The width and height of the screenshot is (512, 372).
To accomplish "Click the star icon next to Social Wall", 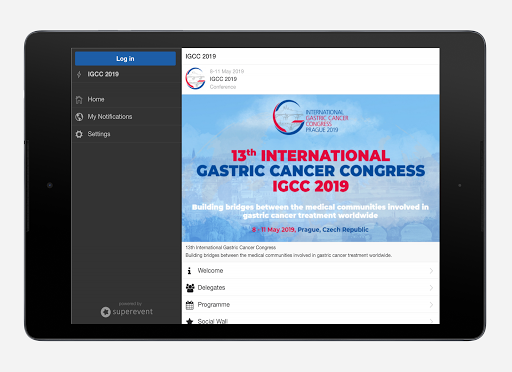I will pos(190,321).
